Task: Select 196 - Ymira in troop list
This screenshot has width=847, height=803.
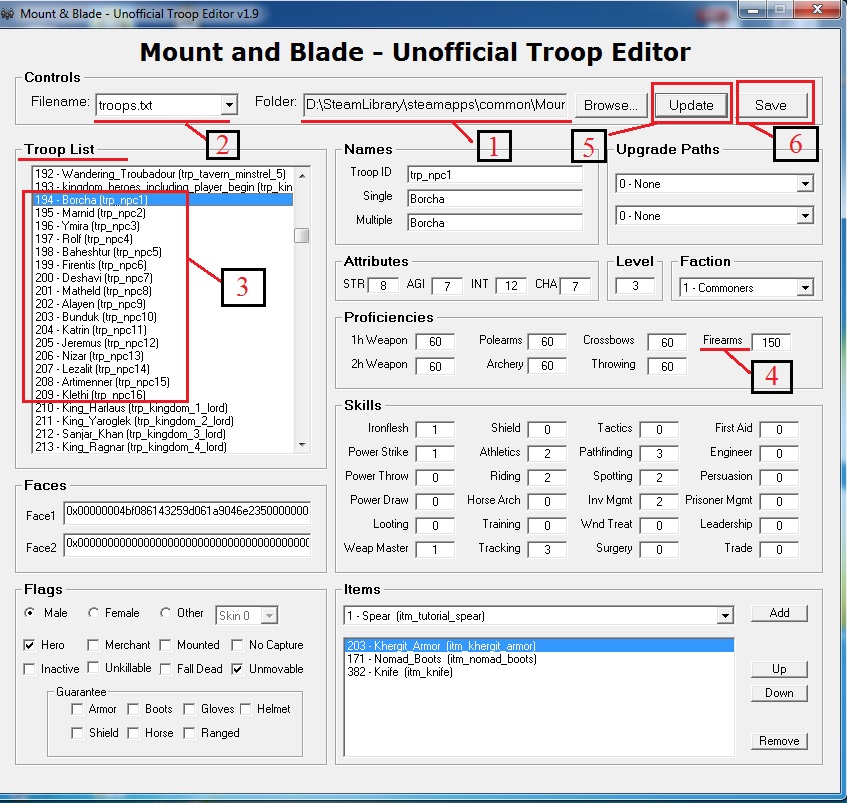Action: point(163,226)
